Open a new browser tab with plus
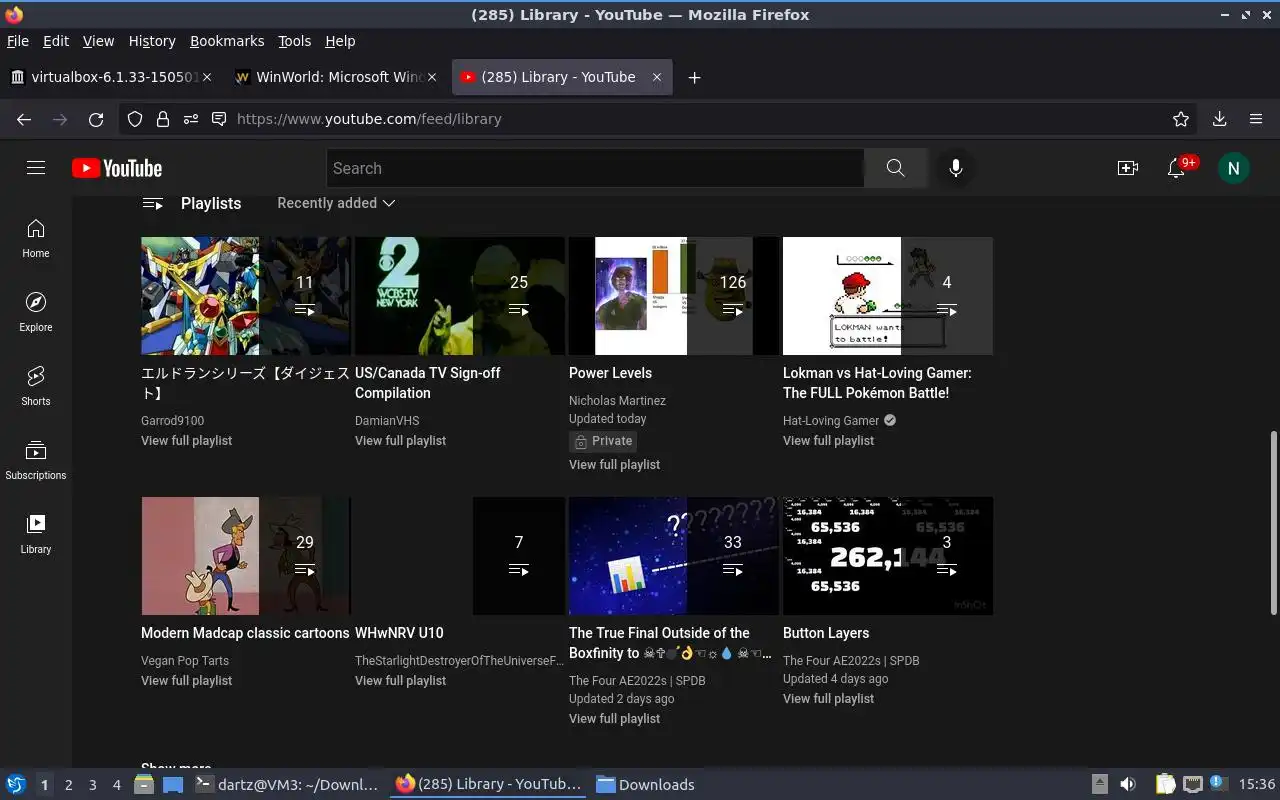The width and height of the screenshot is (1280, 800). click(694, 77)
